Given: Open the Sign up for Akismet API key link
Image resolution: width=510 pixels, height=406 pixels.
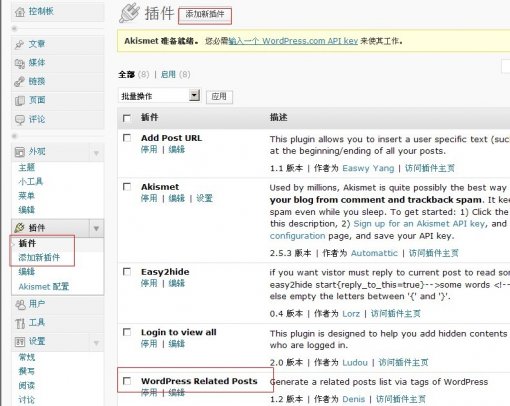Looking at the screenshot, I should coord(419,224).
